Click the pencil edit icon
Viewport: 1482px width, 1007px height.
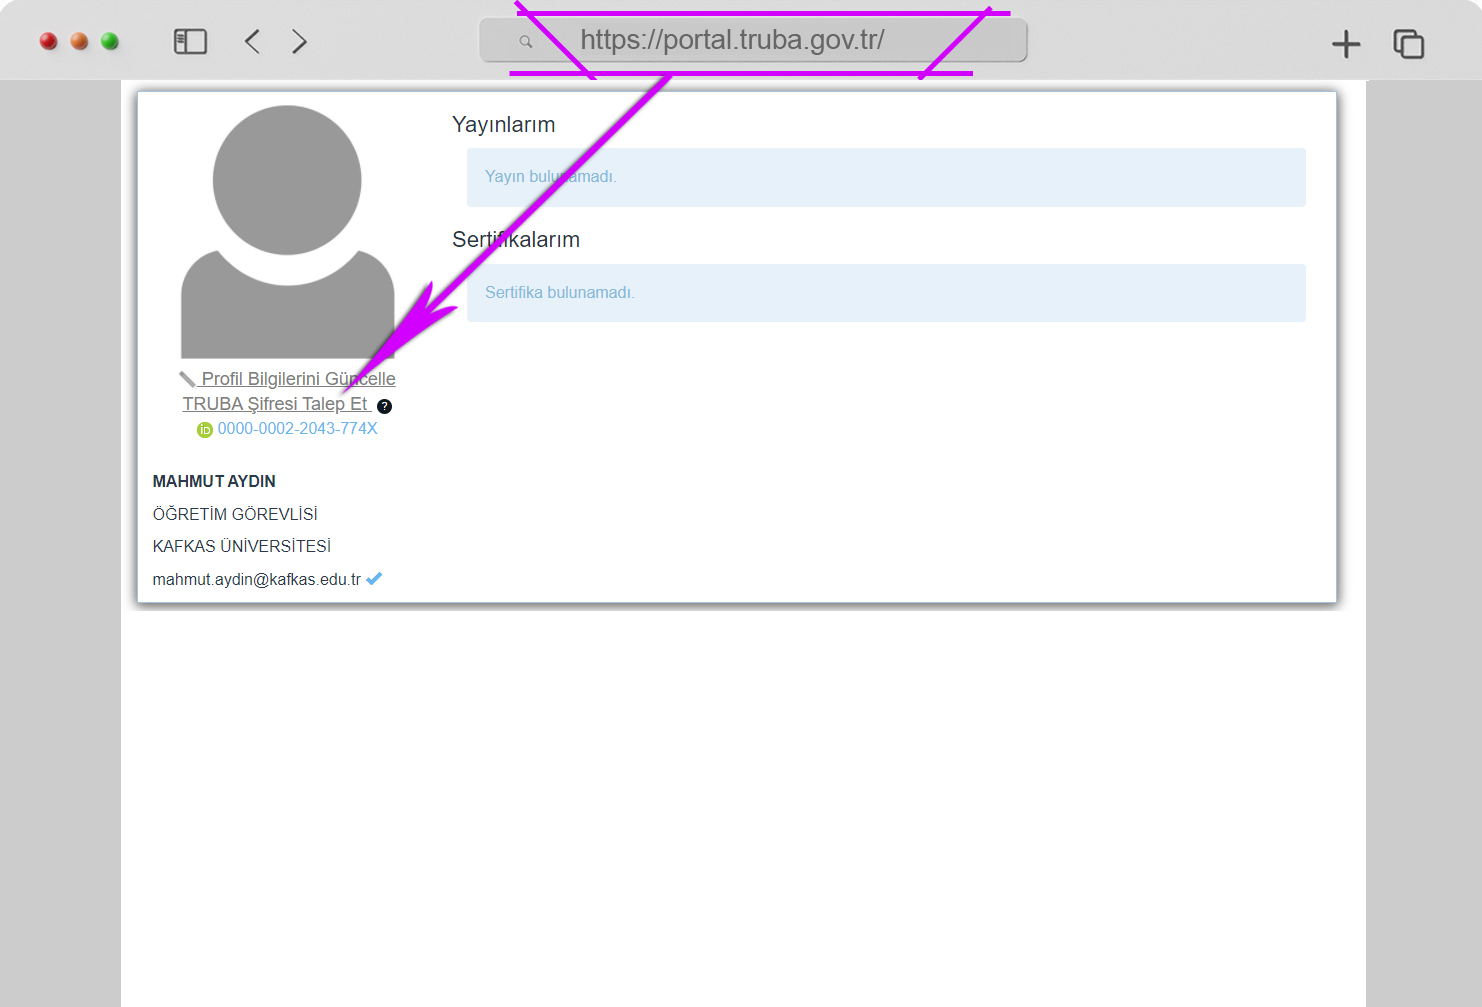point(187,379)
